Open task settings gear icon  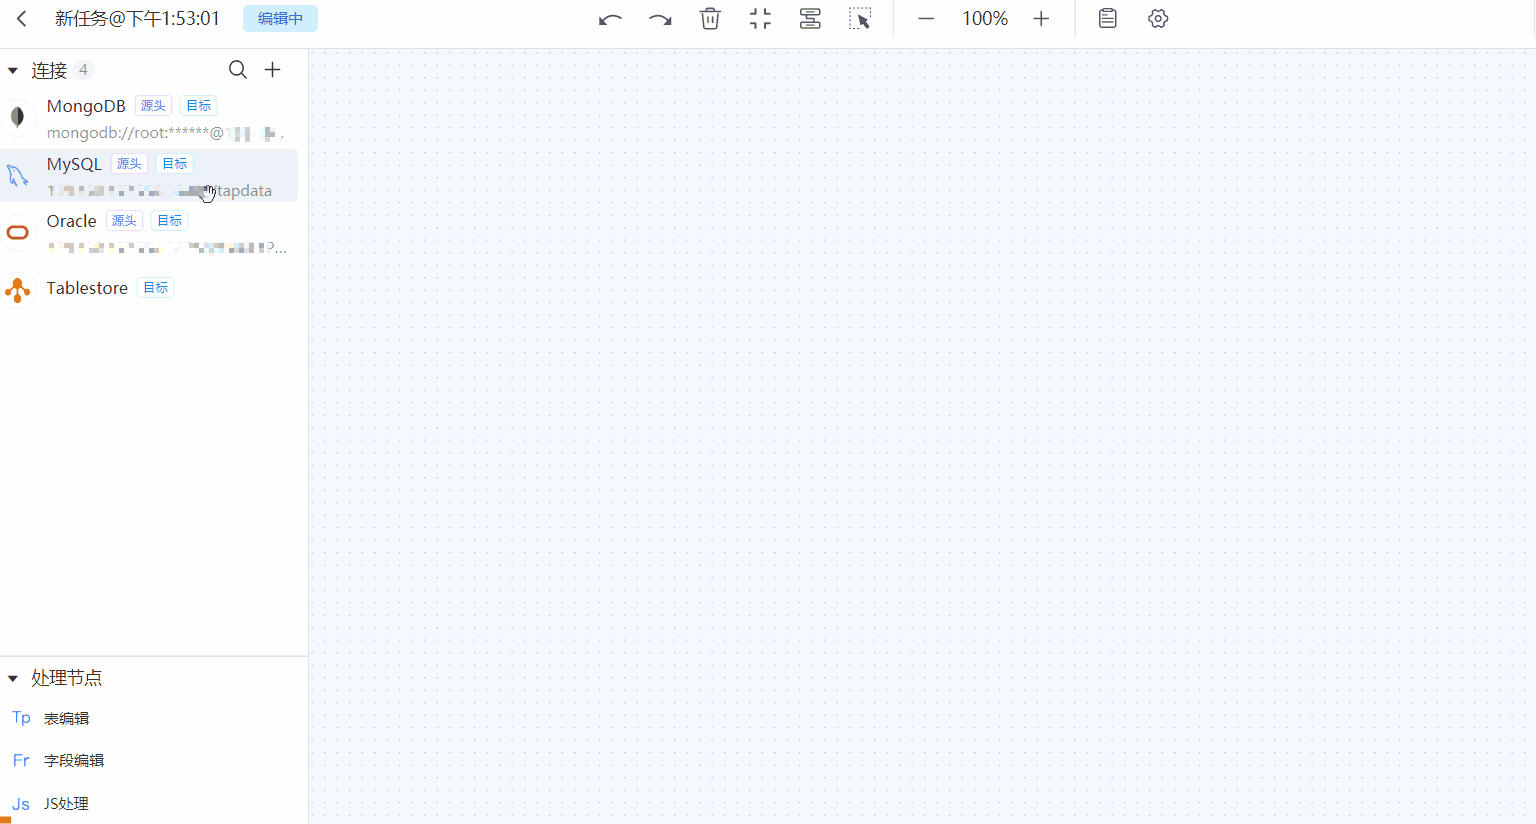pos(1158,19)
